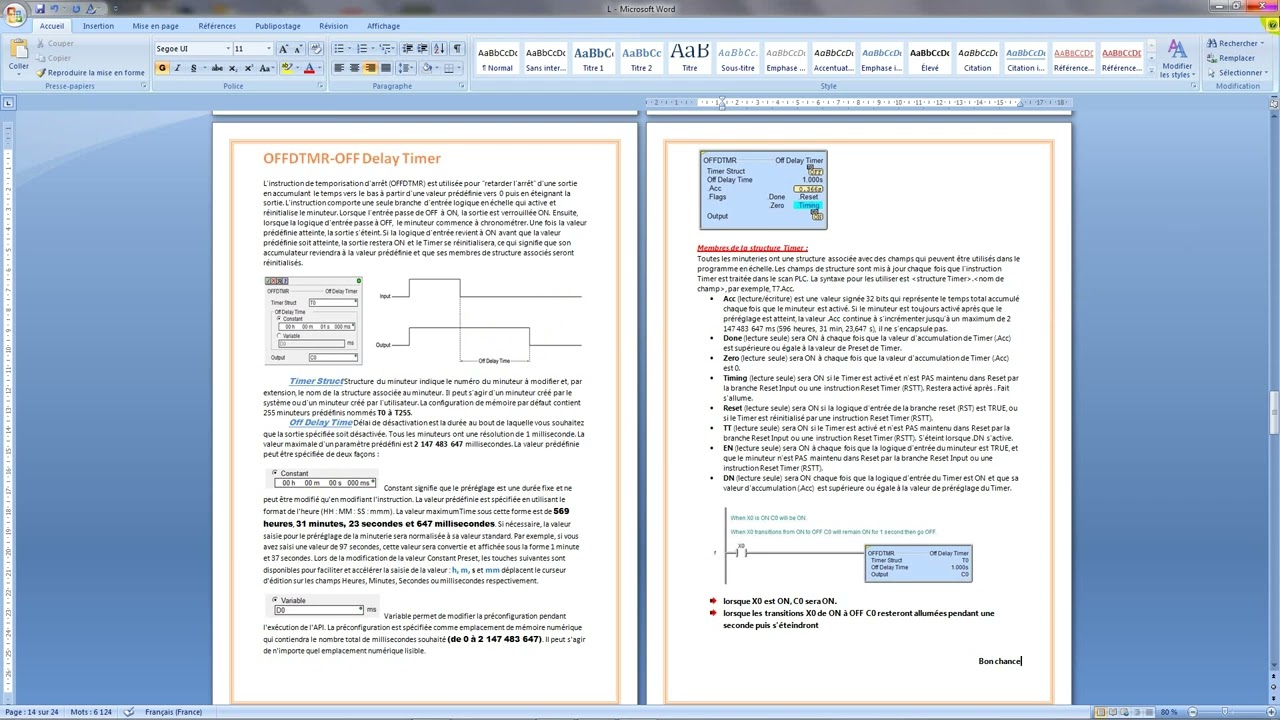Viewport: 1280px width, 720px height.
Task: Apply the Normal style
Action: pos(497,59)
